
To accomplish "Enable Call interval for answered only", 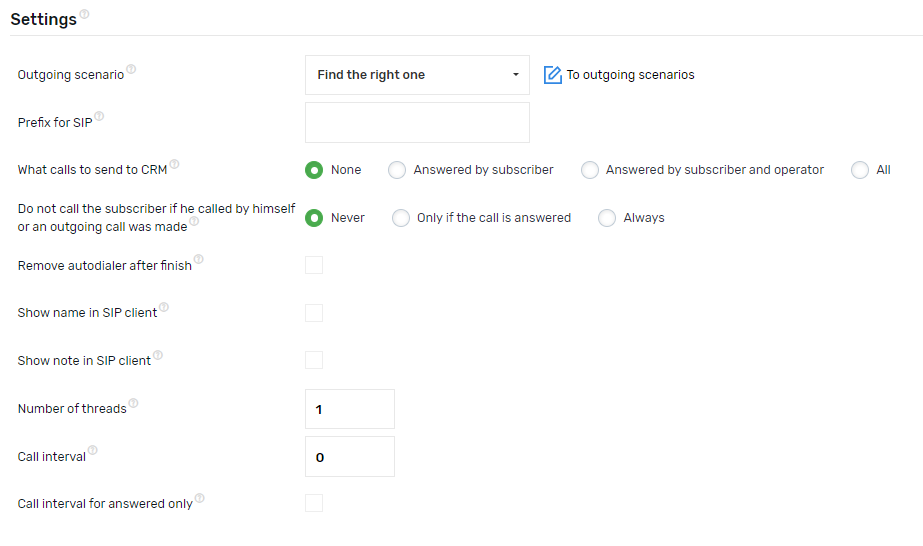I will [314, 503].
